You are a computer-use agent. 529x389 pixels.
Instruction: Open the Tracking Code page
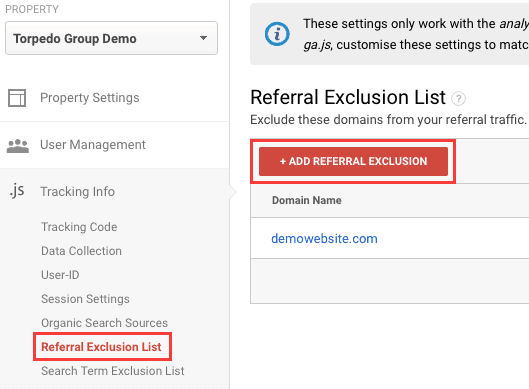(x=79, y=227)
